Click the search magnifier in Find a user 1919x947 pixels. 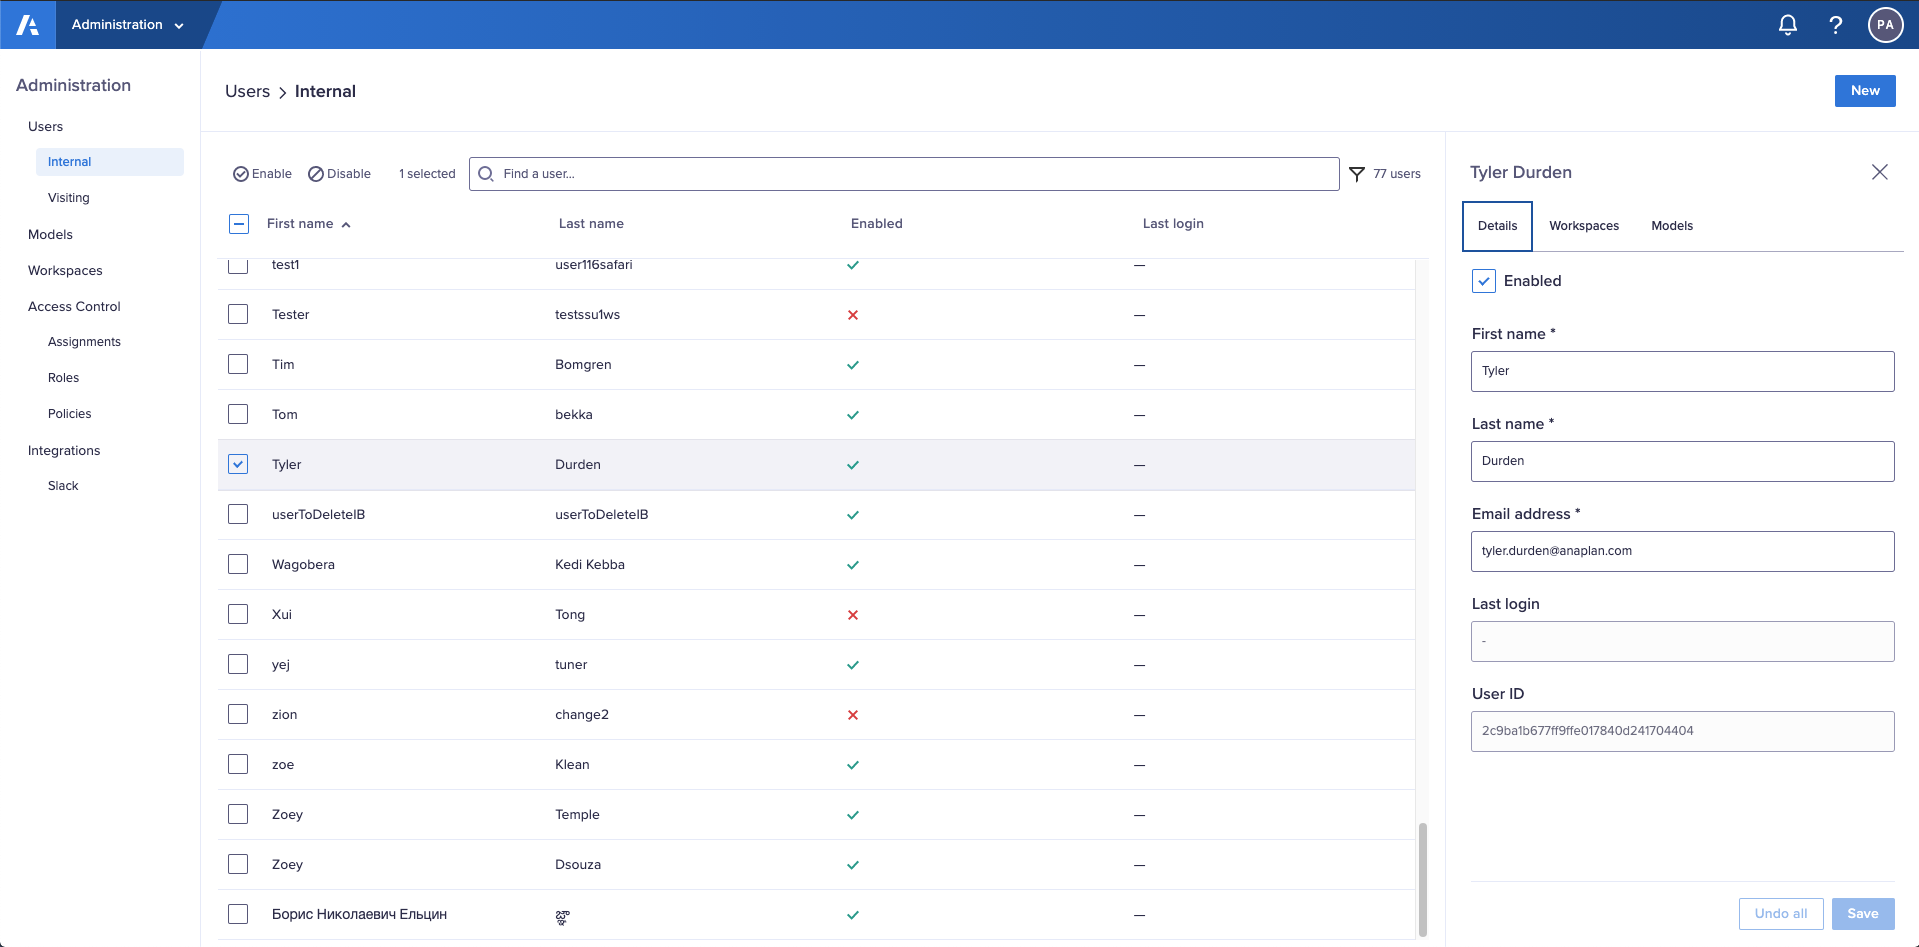tap(485, 173)
